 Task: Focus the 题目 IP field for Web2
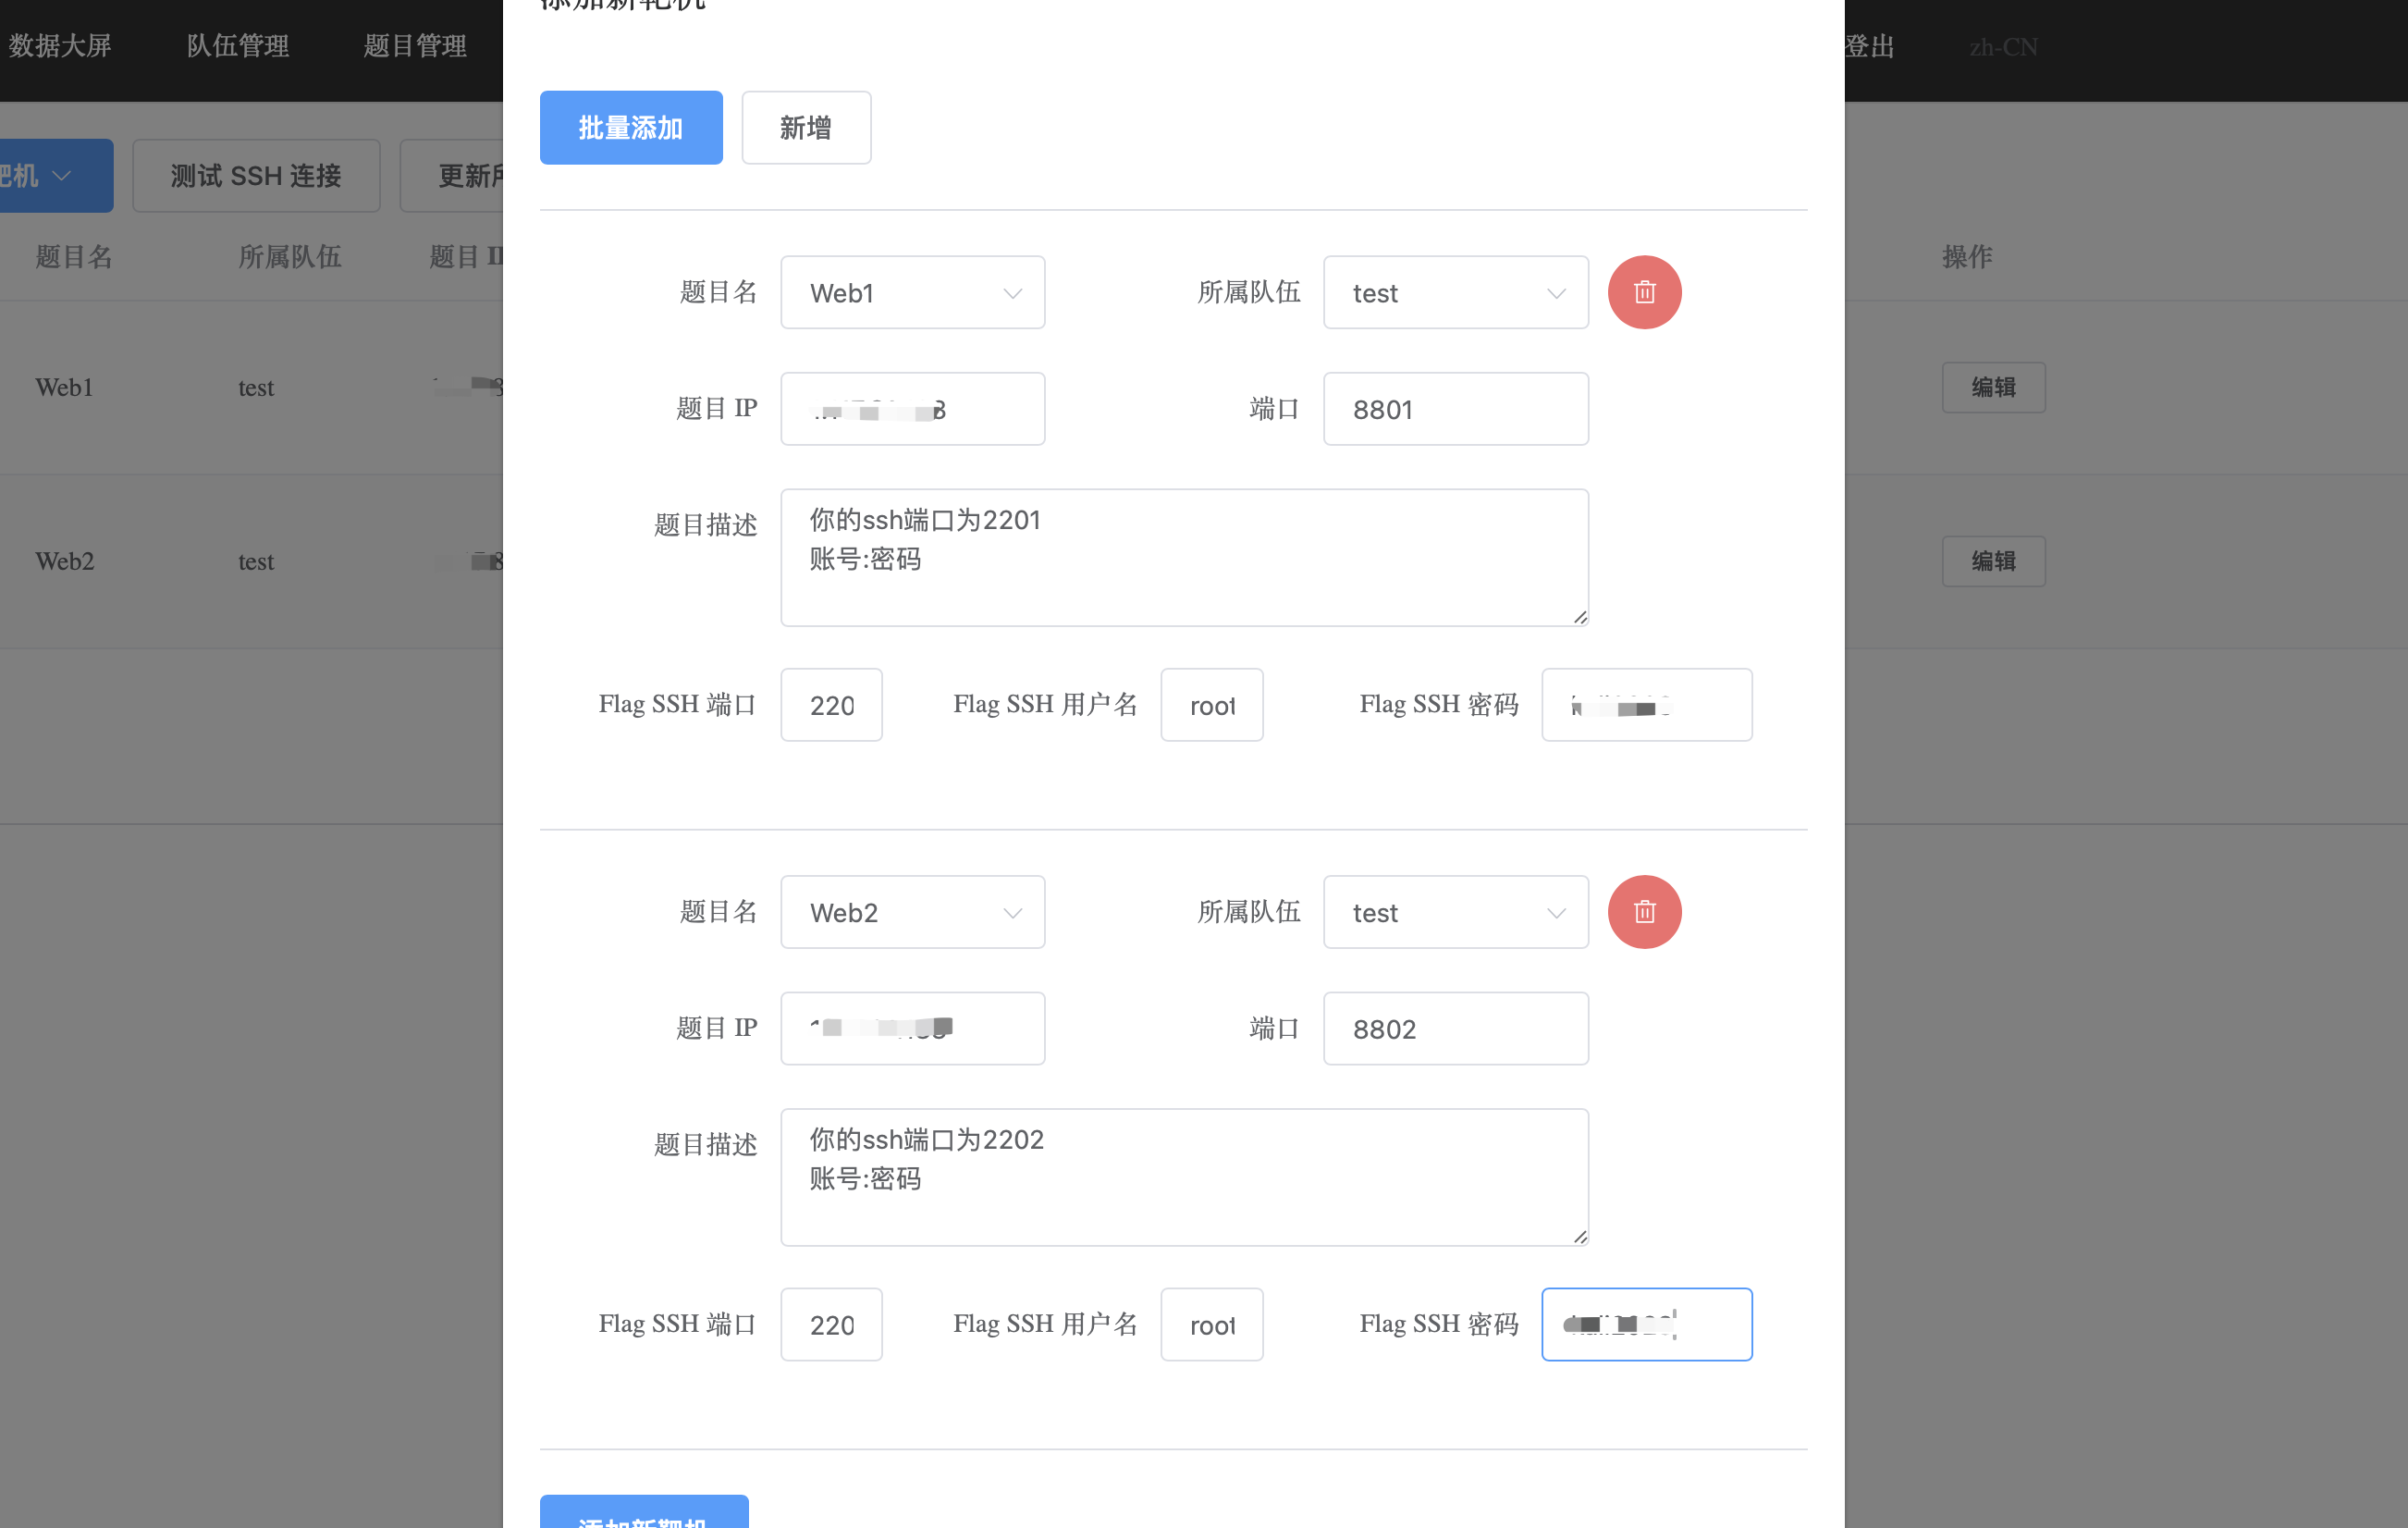[912, 1029]
